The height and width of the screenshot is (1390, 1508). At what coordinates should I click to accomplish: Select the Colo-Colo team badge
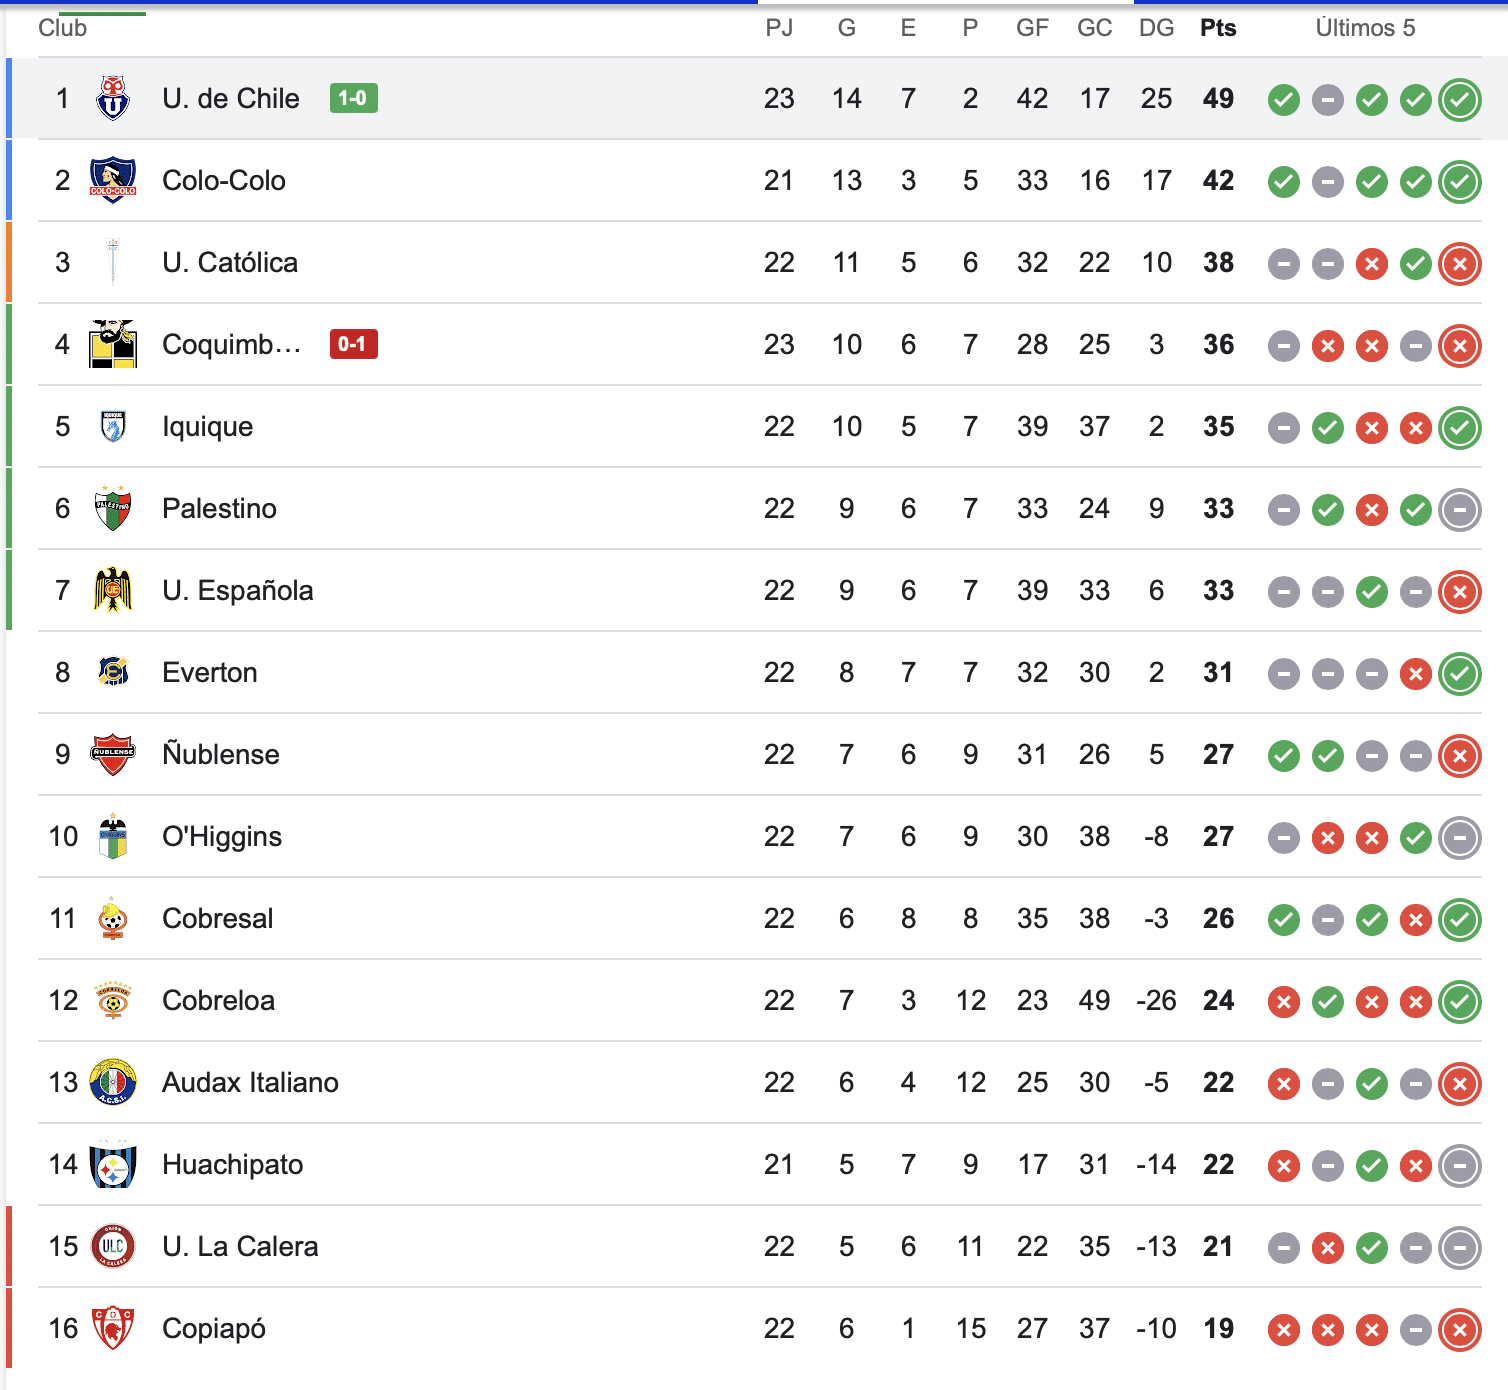tap(112, 181)
